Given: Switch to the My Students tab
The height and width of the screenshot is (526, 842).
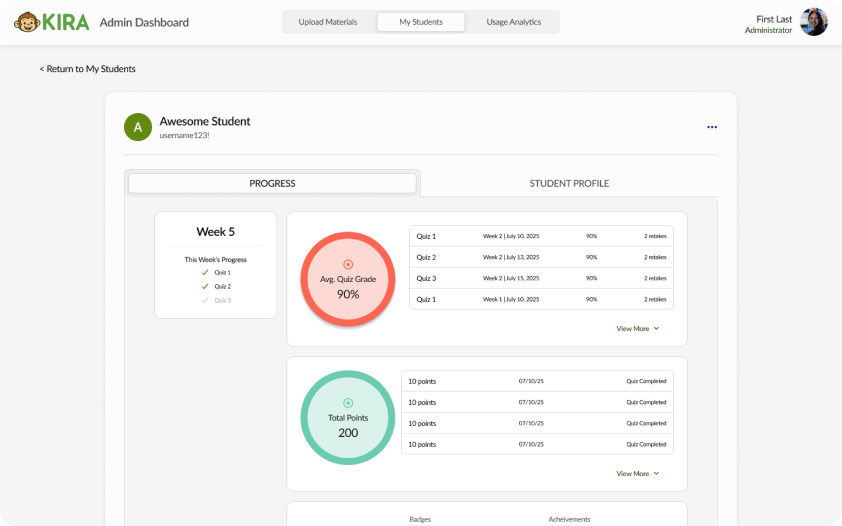Looking at the screenshot, I should (x=421, y=22).
